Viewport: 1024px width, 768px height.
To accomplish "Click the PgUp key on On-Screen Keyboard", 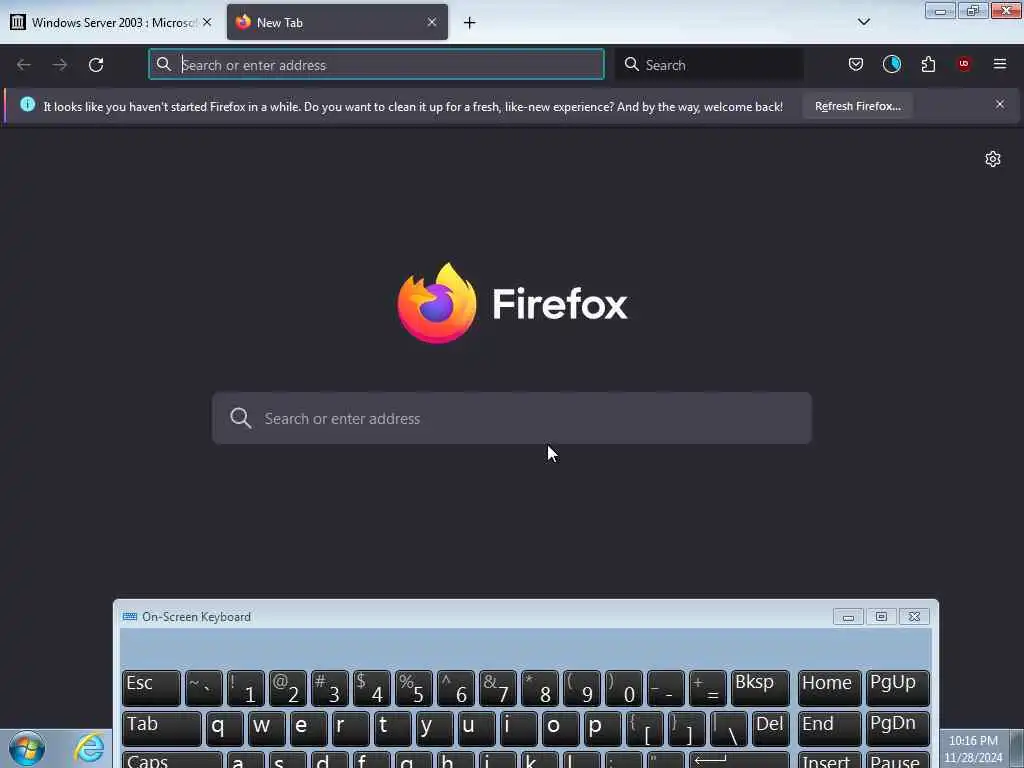I will point(897,688).
